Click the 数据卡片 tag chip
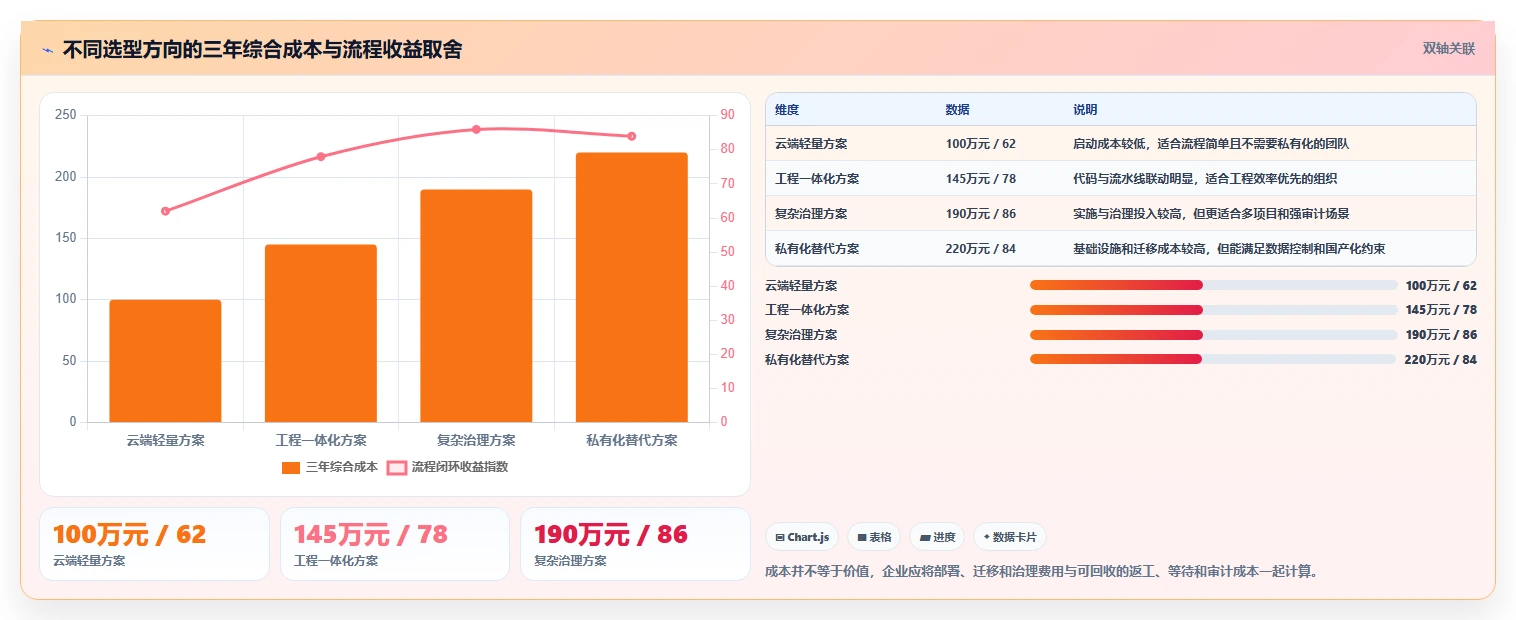This screenshot has height=620, width=1516. click(x=1010, y=537)
